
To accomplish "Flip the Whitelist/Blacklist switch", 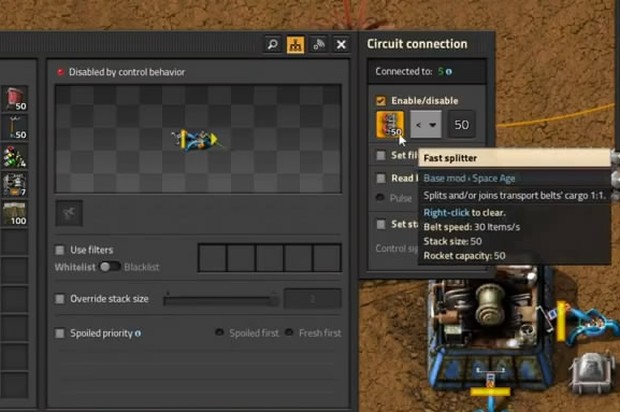I will click(110, 267).
